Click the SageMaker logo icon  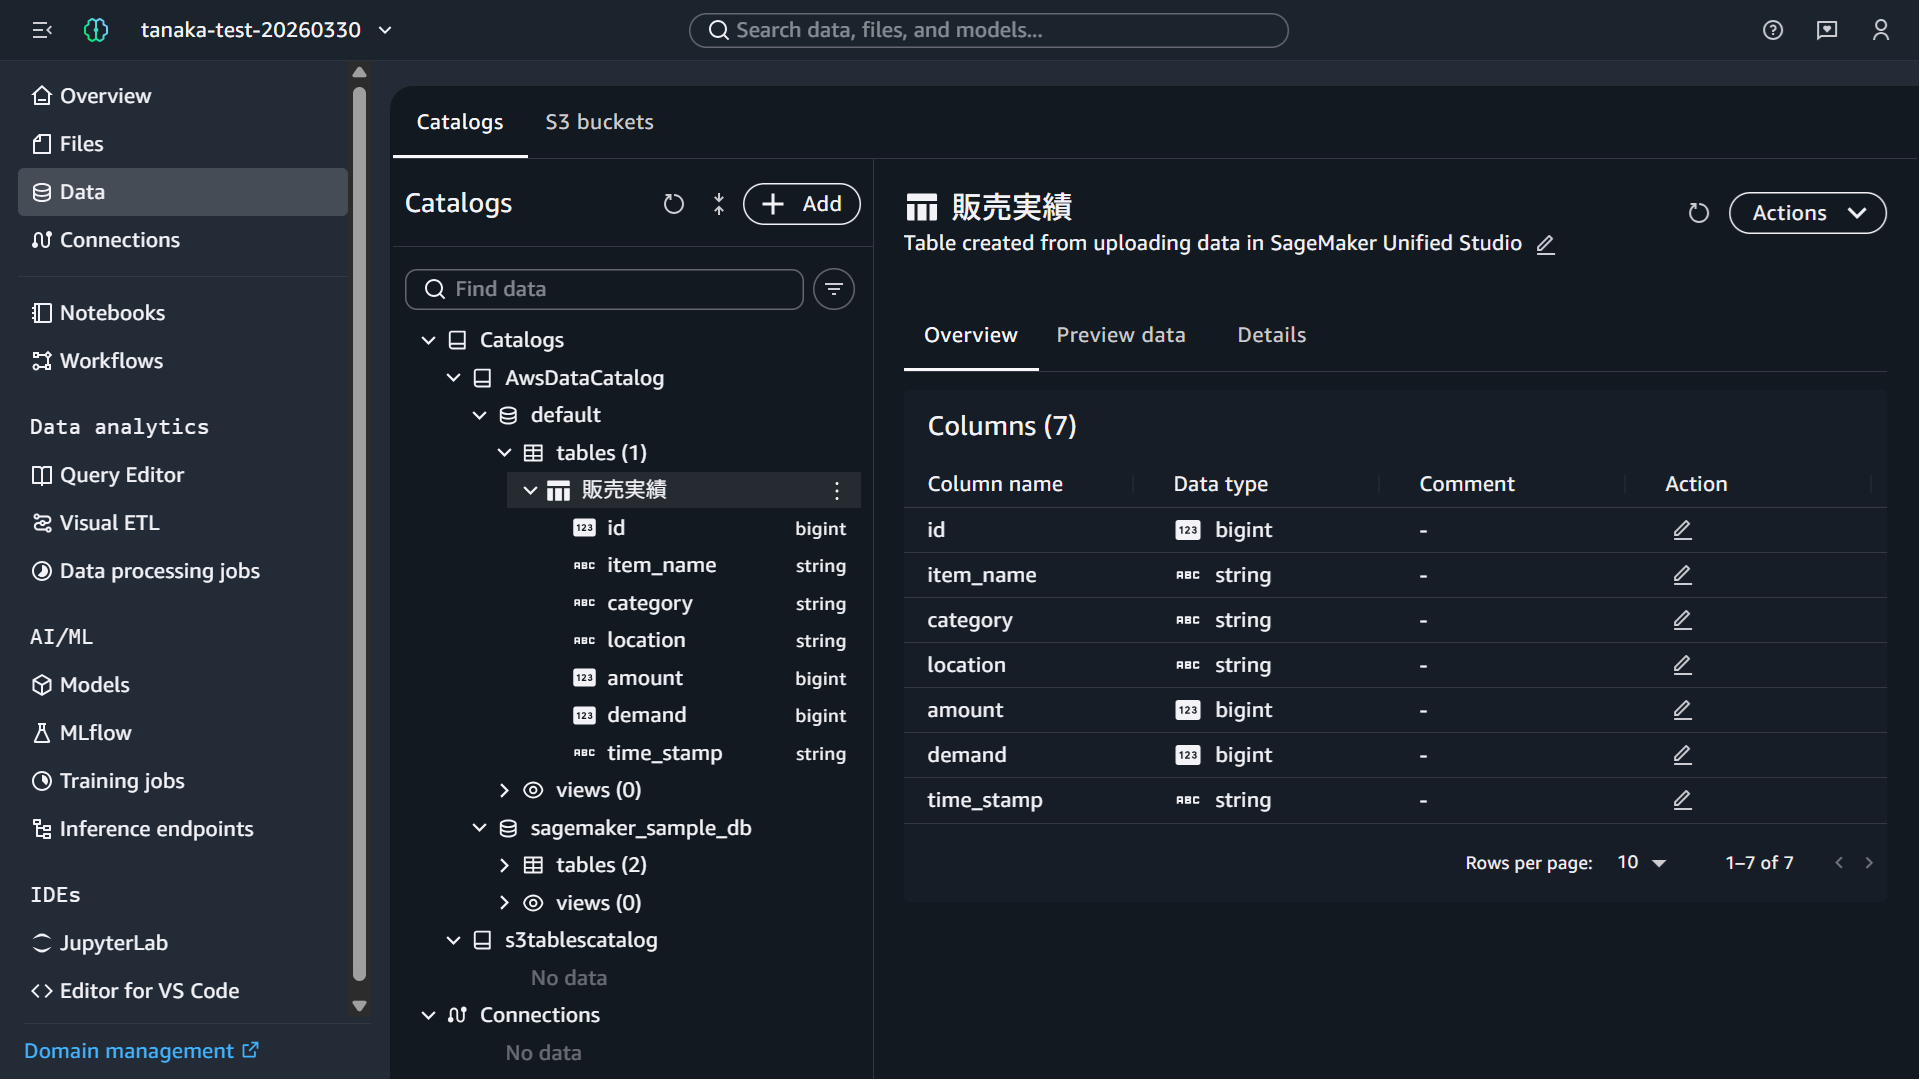pyautogui.click(x=96, y=30)
